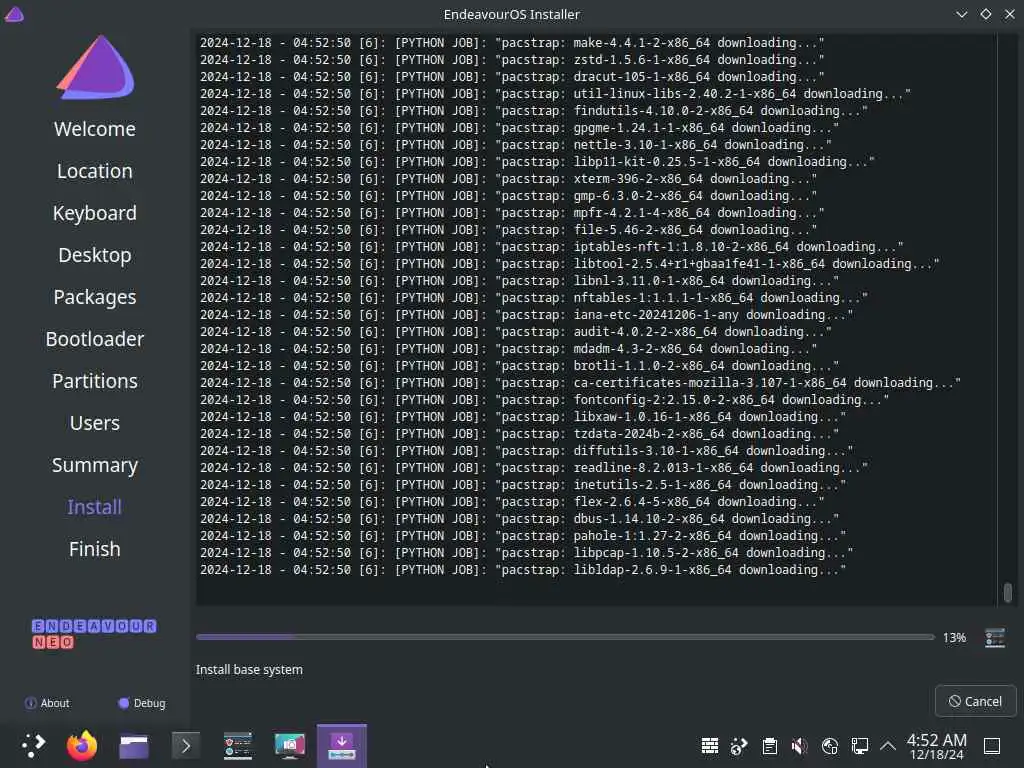The width and height of the screenshot is (1024, 768).
Task: Select the Packages step in sidebar
Action: (x=95, y=297)
